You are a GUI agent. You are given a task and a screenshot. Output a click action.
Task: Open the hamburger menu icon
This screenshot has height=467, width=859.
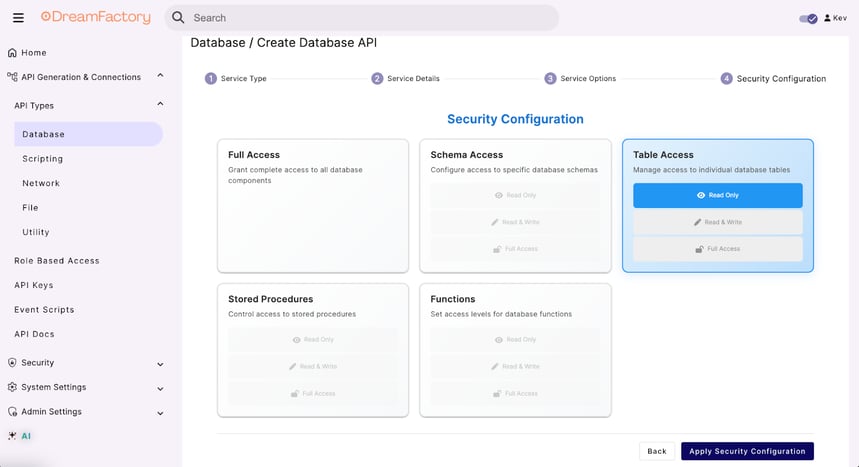(x=18, y=18)
